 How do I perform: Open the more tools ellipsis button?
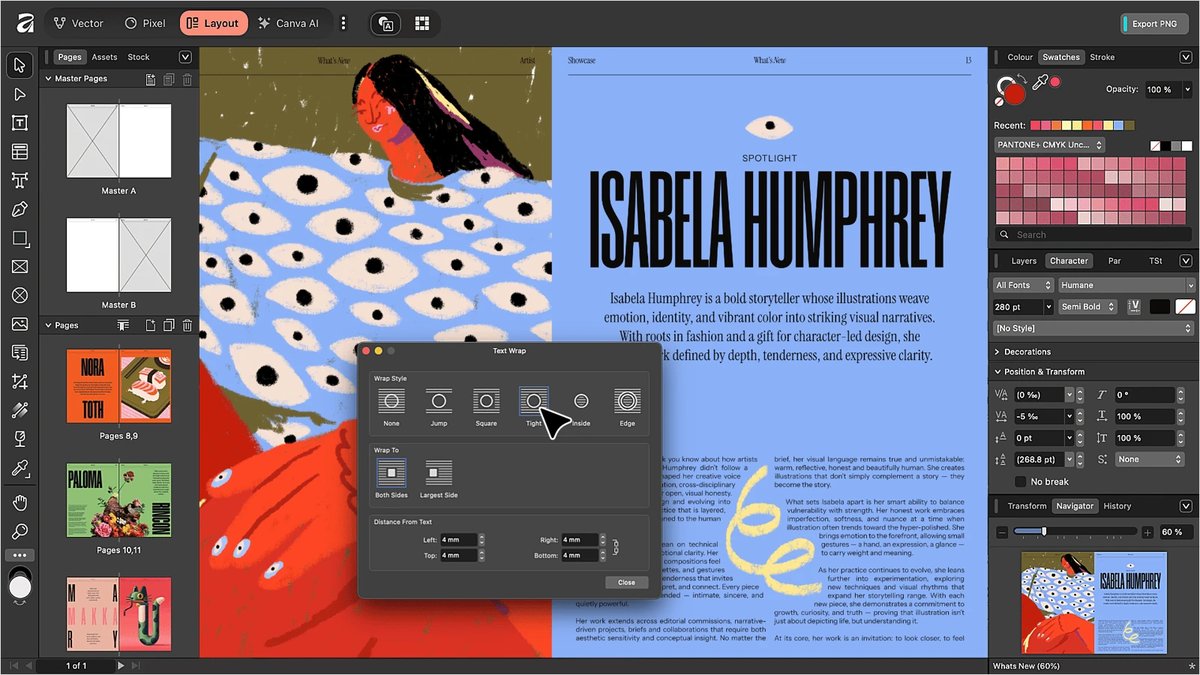click(19, 555)
